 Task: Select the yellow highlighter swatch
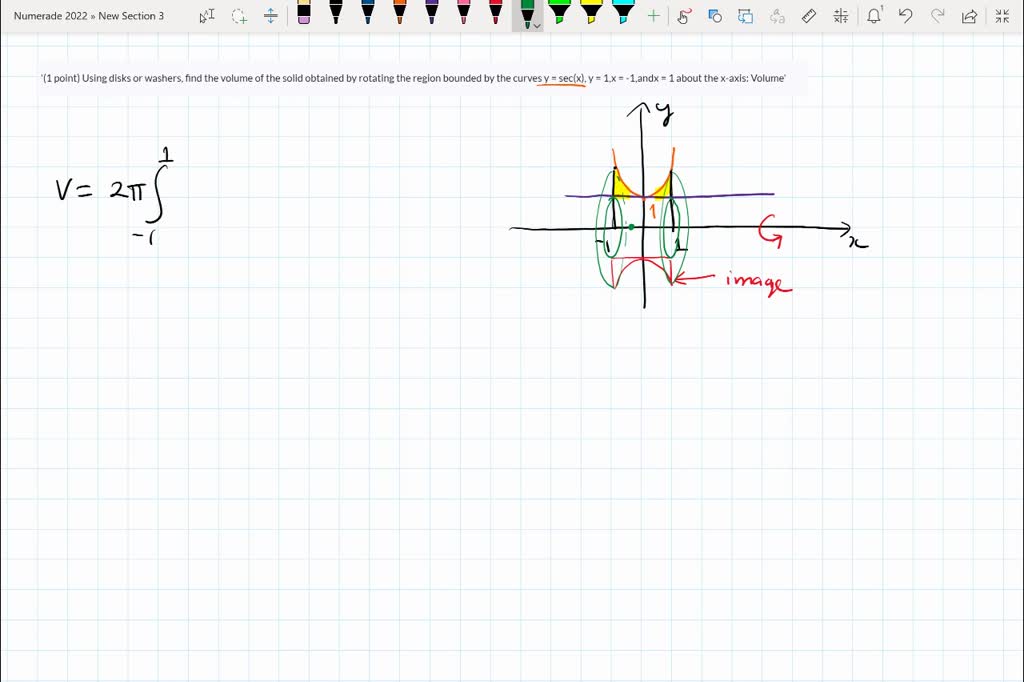(x=592, y=14)
